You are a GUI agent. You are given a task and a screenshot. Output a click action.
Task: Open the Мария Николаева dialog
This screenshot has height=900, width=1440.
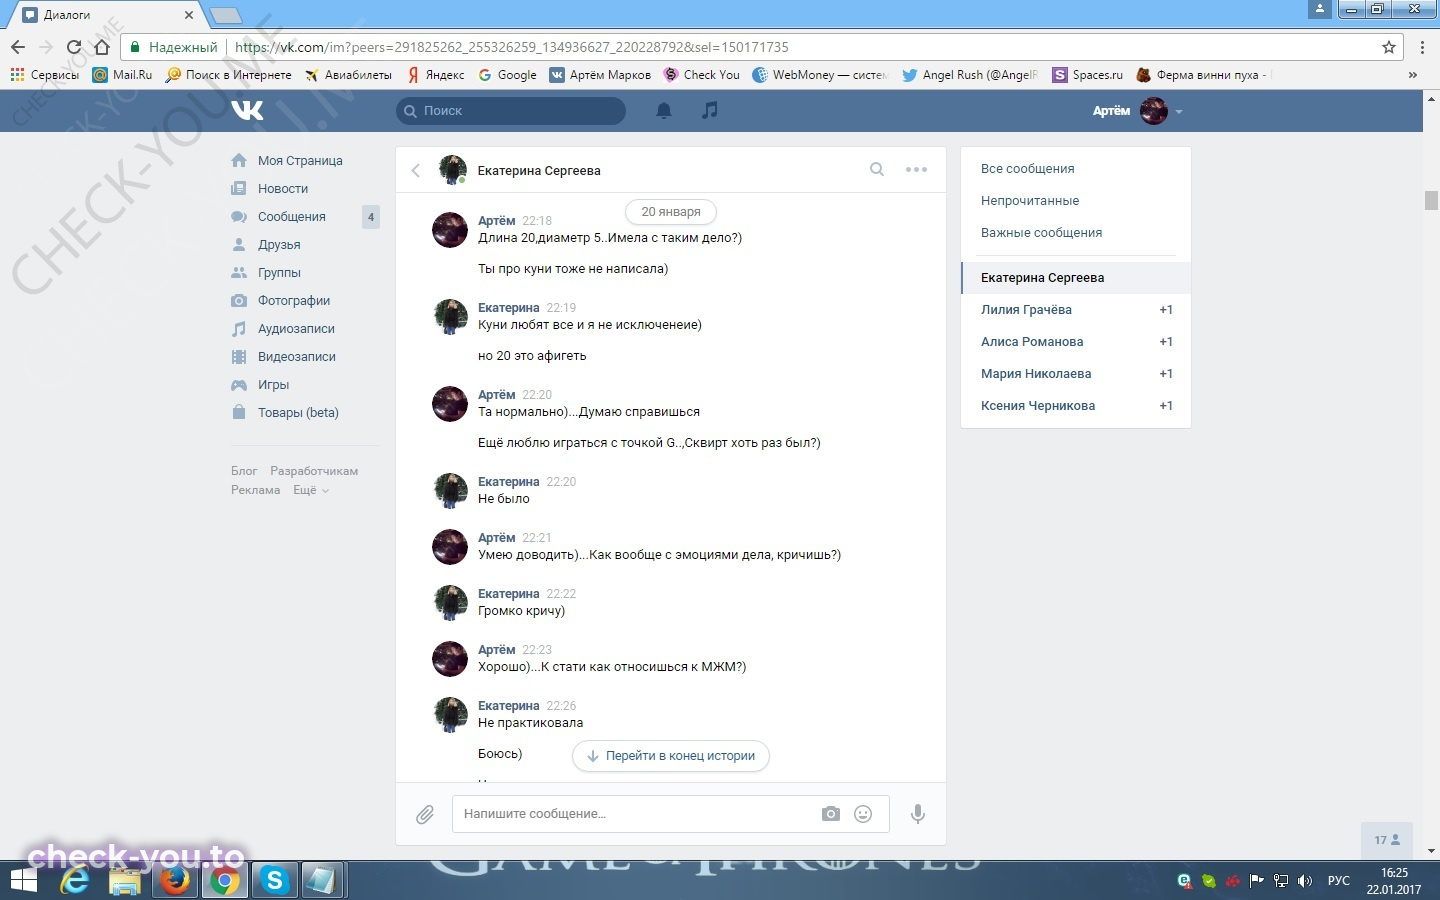coord(1076,374)
